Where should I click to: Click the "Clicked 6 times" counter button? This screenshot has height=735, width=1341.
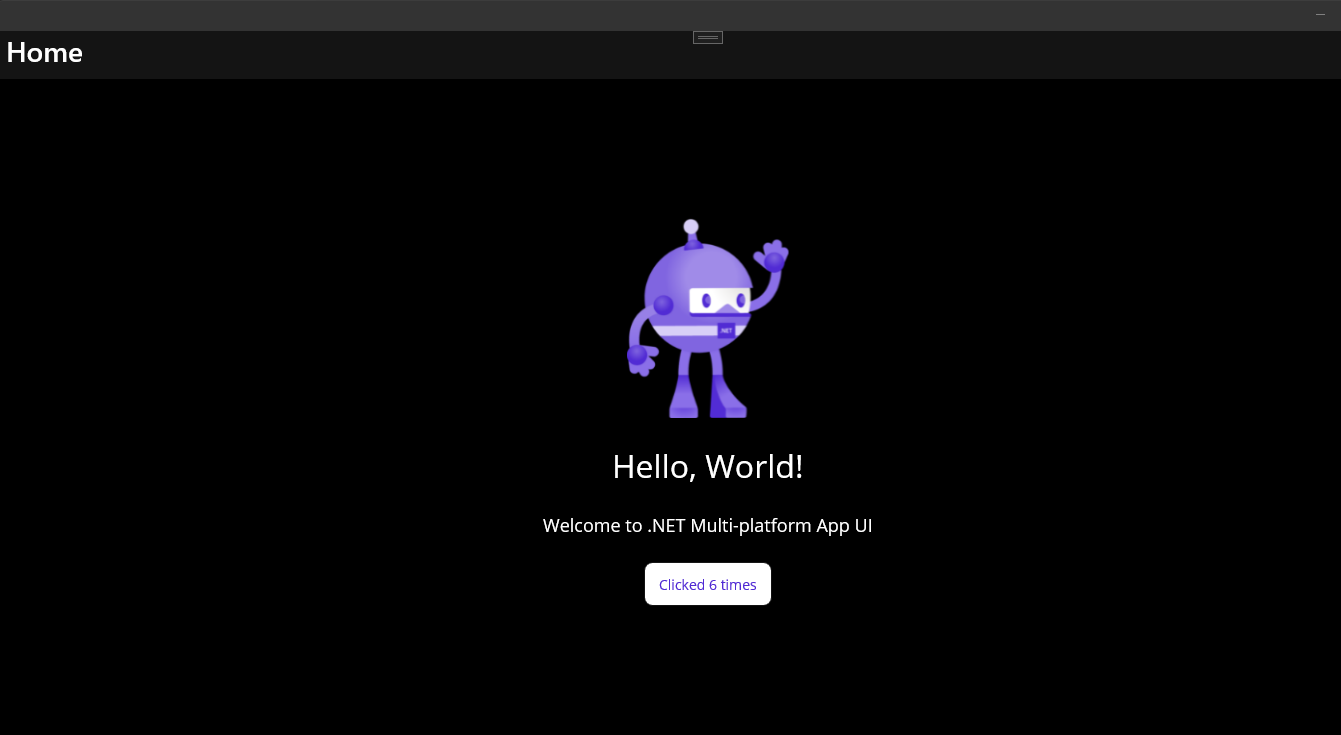(707, 584)
